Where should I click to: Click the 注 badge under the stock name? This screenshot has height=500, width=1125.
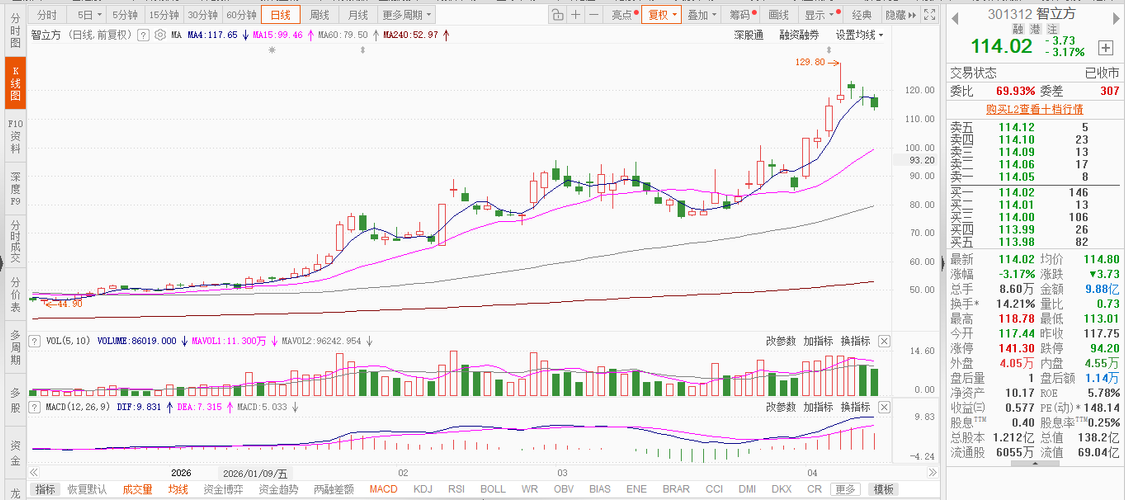click(1052, 29)
